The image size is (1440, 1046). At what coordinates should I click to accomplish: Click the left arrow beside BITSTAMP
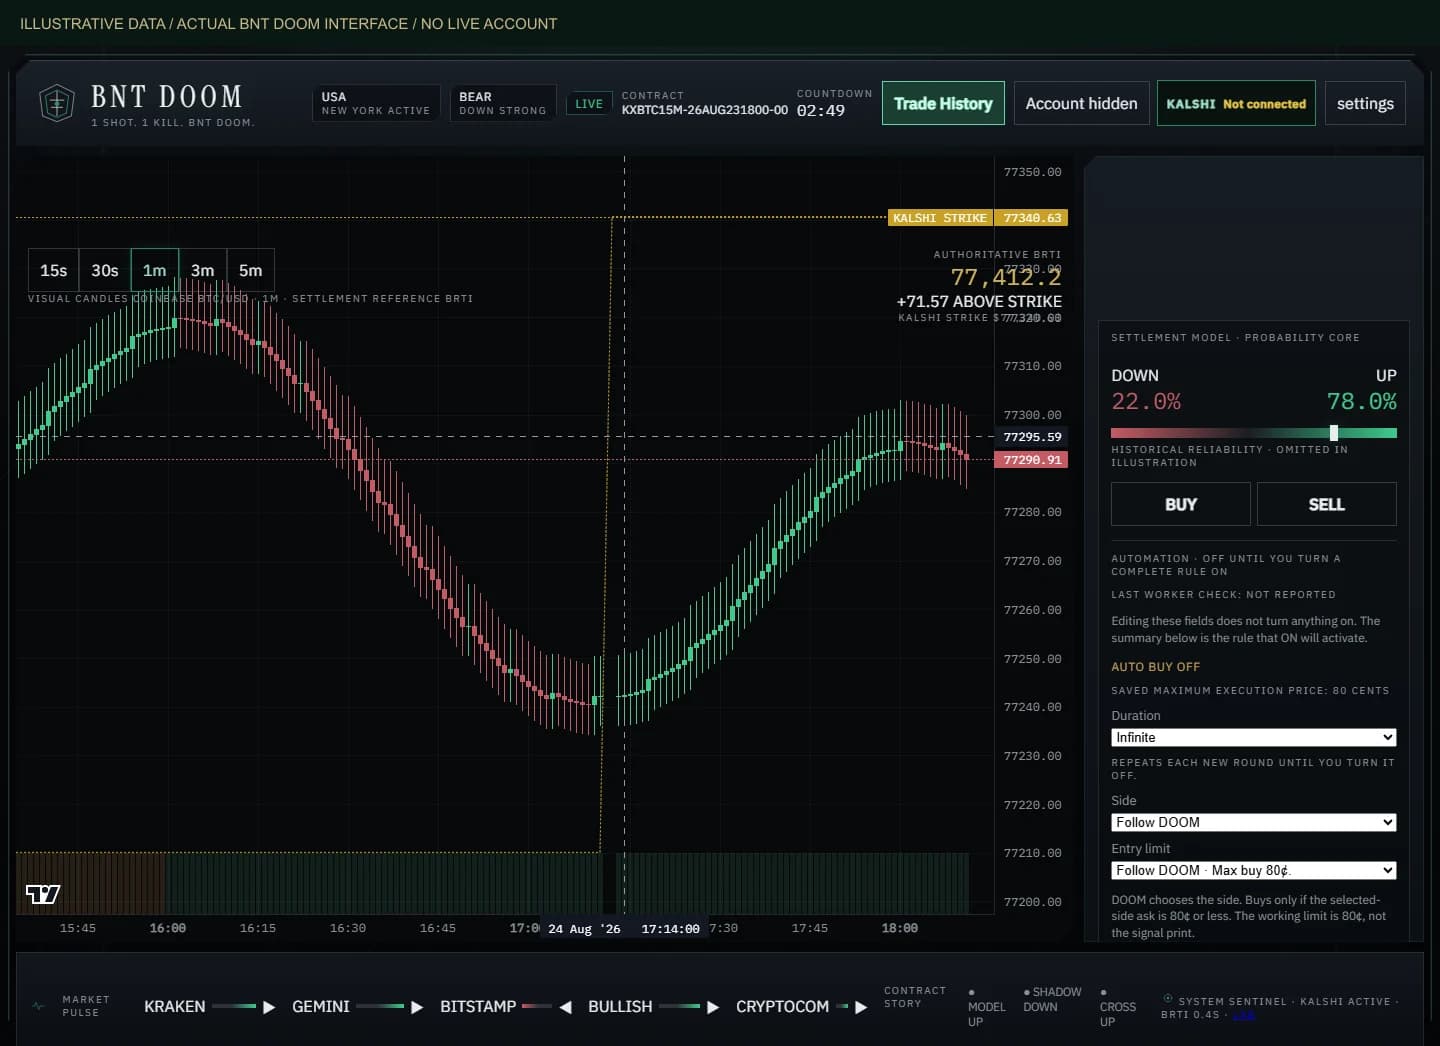coord(565,1007)
